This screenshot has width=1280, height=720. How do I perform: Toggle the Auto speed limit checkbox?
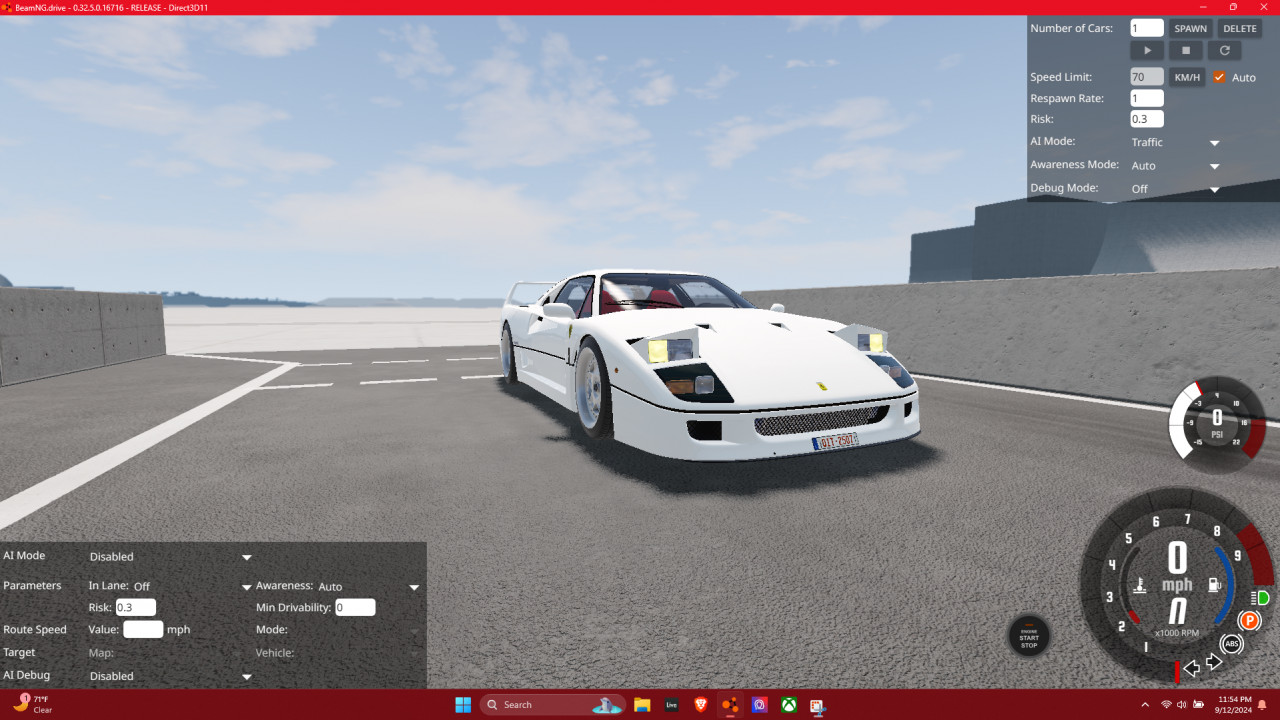pyautogui.click(x=1219, y=77)
